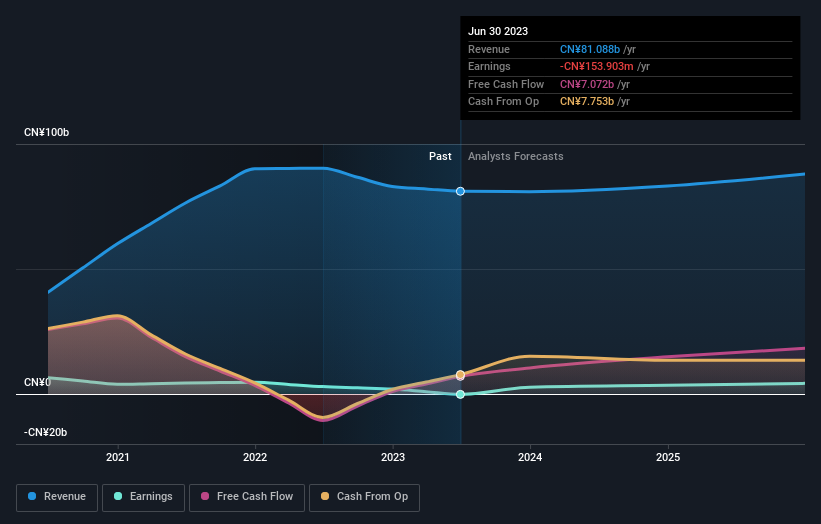Click the CN¥100b y-axis label
Viewport: 821px width, 524px height.
(47, 132)
